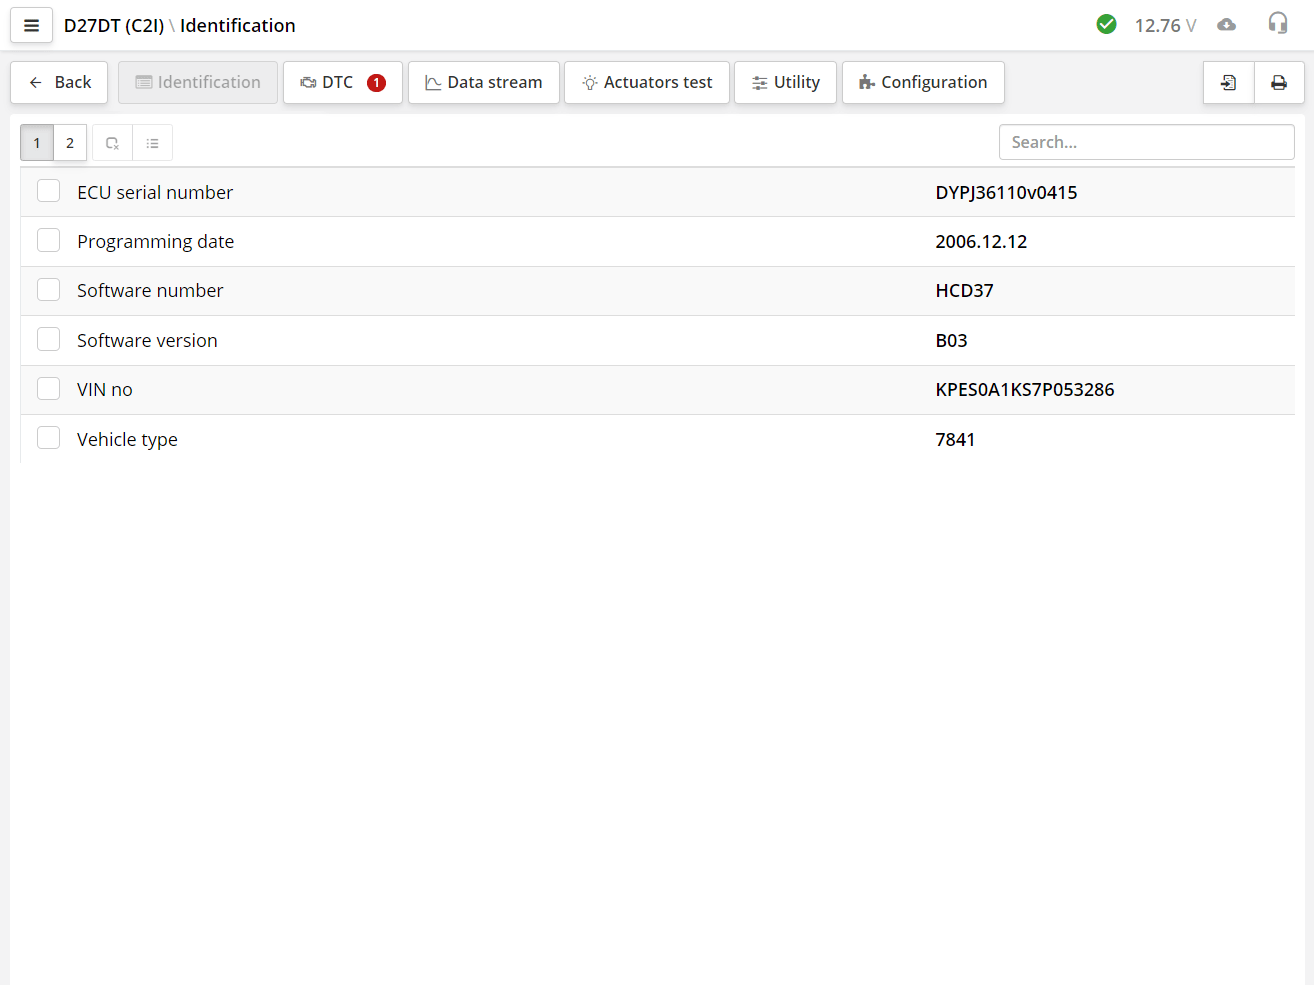Check the ECU serial number checkbox

49,191
